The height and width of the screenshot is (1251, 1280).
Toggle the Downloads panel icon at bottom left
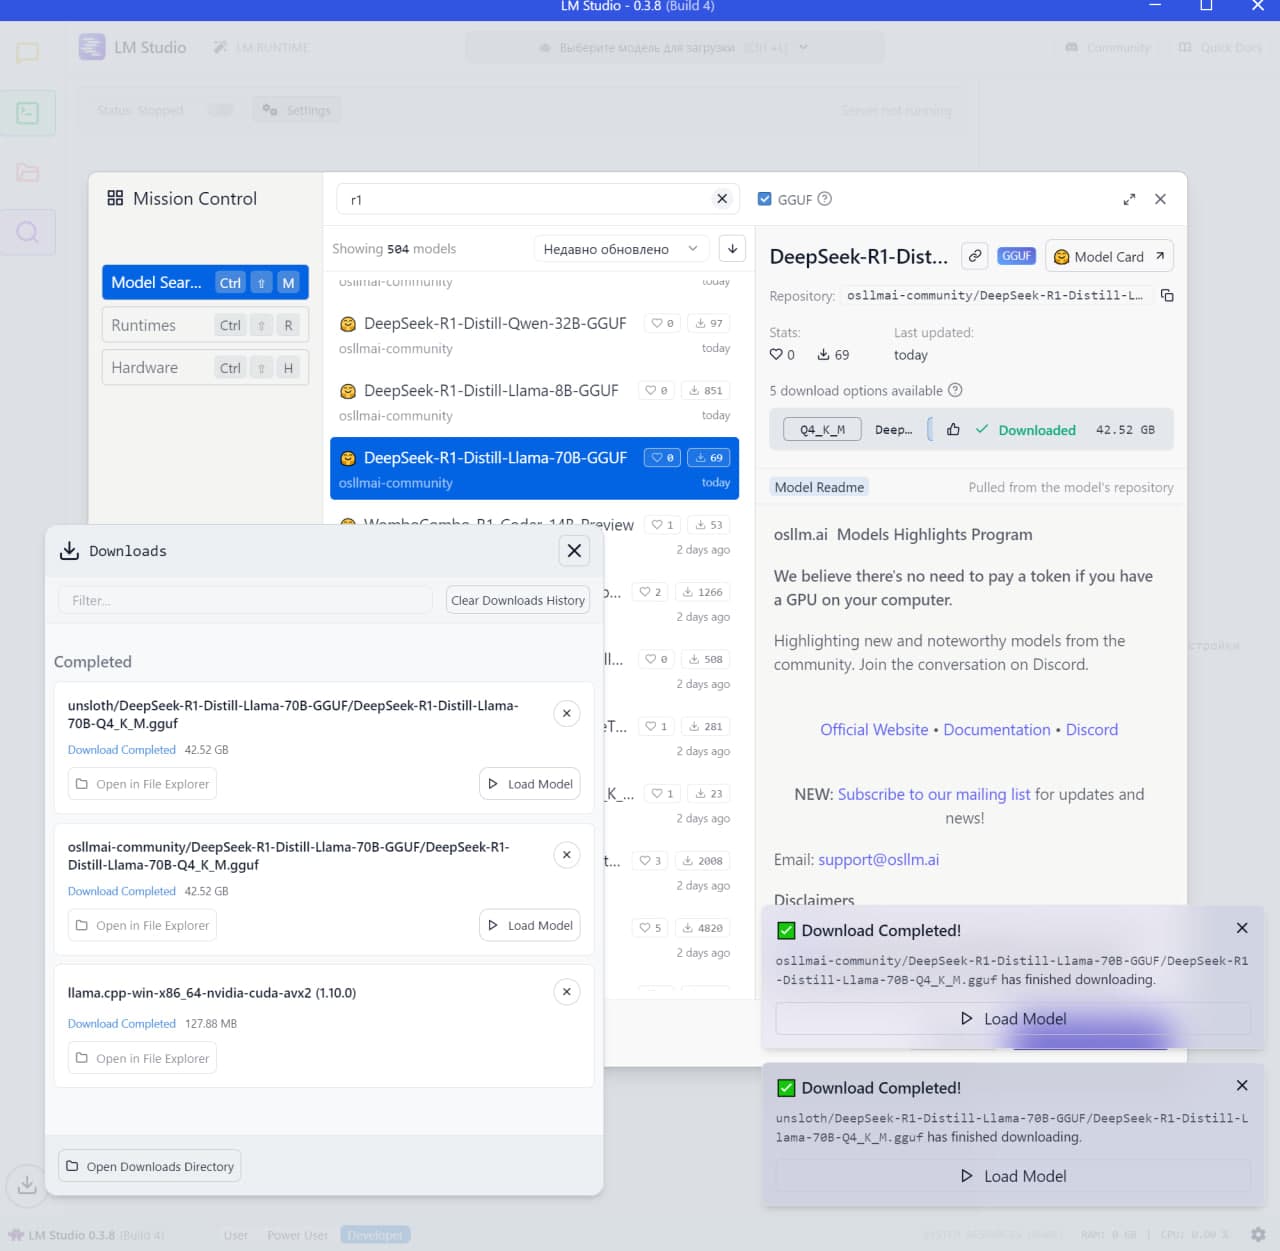[x=27, y=1185]
